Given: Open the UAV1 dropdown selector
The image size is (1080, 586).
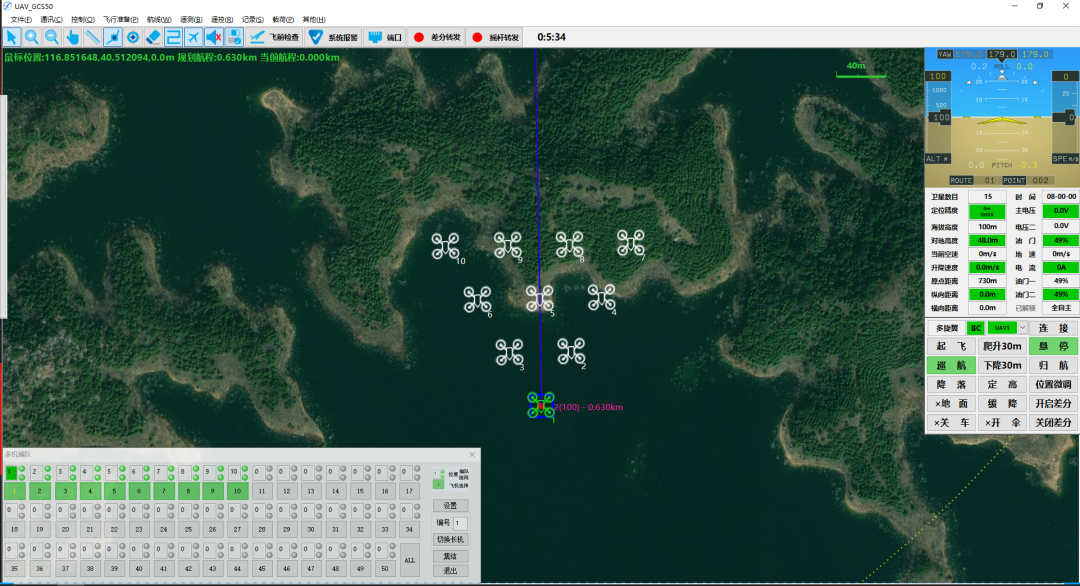Looking at the screenshot, I should pos(1022,328).
